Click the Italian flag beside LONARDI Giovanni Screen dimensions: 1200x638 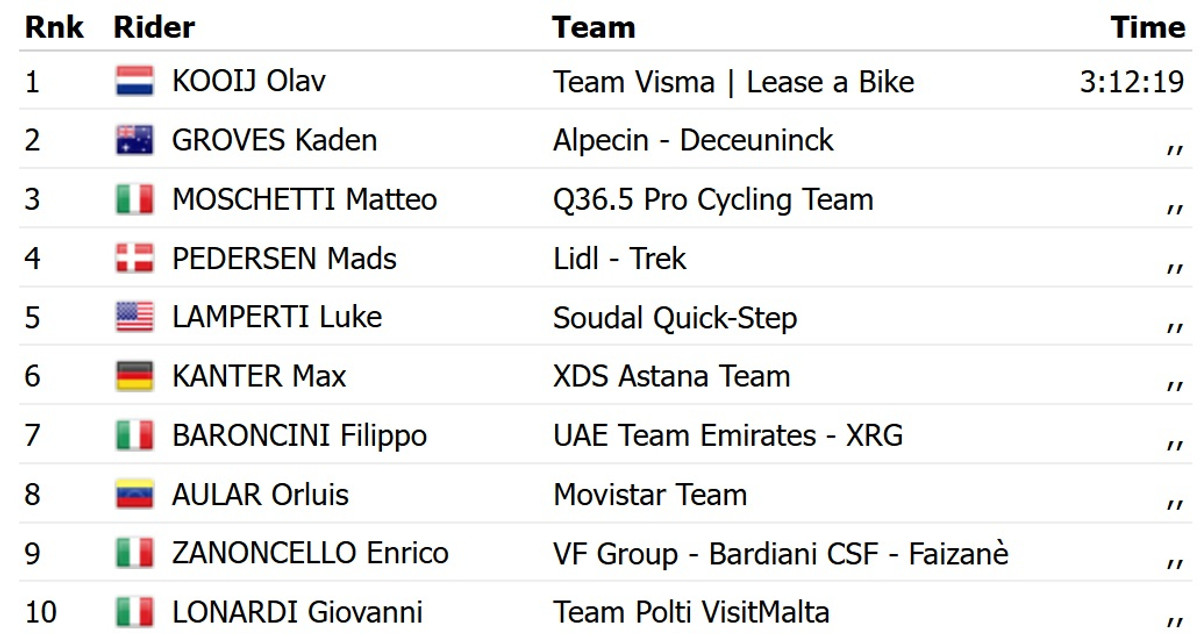(134, 611)
